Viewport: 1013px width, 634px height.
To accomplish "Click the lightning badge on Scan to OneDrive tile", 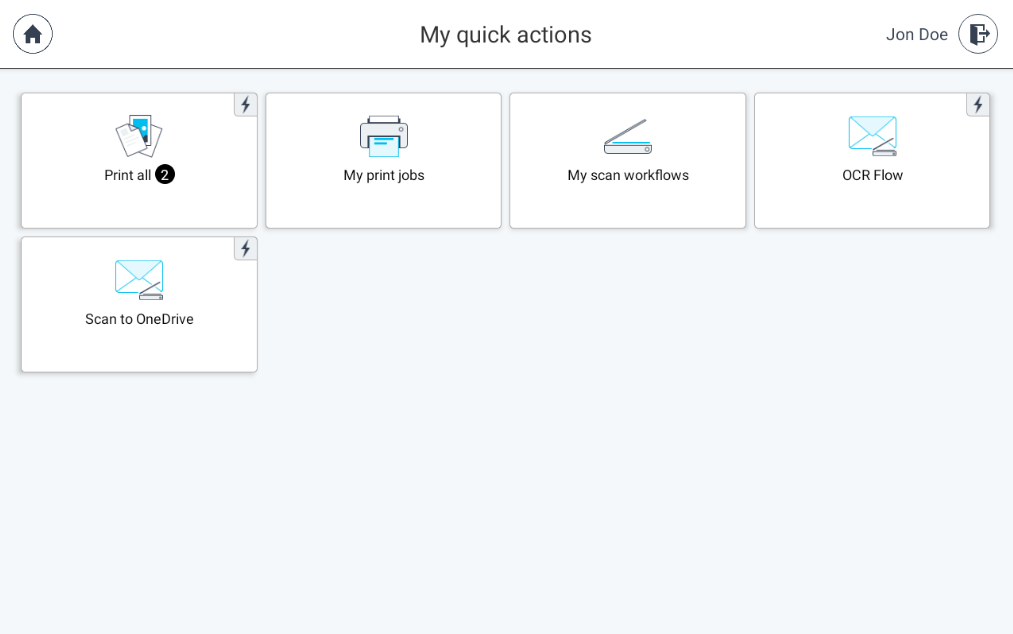I will [245, 248].
